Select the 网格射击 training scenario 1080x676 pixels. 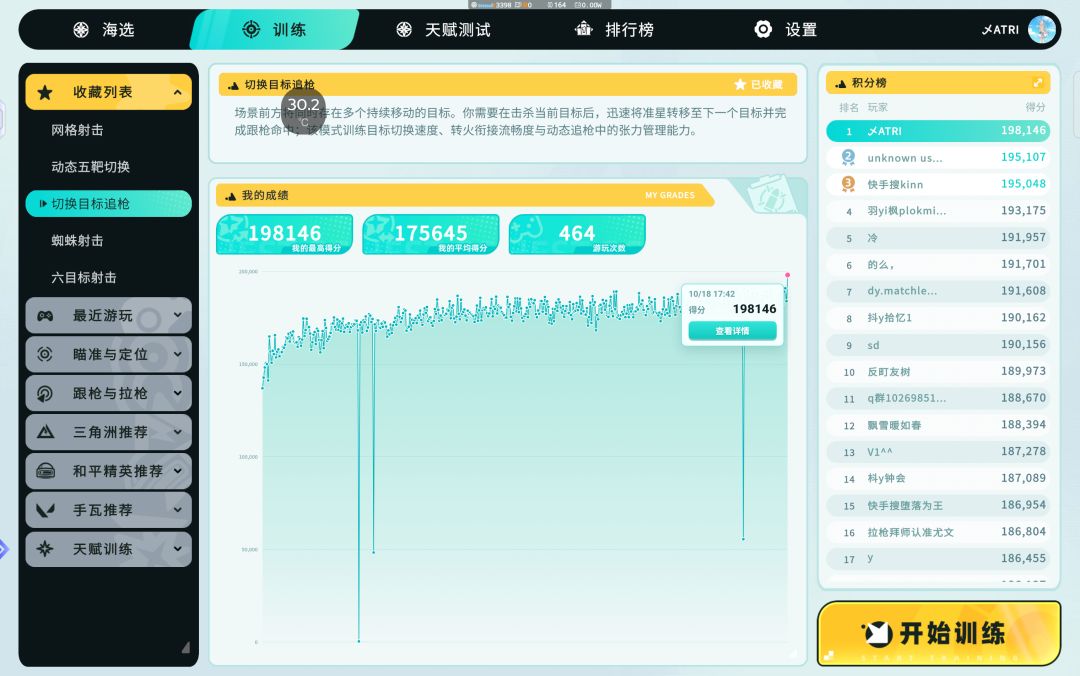point(77,130)
